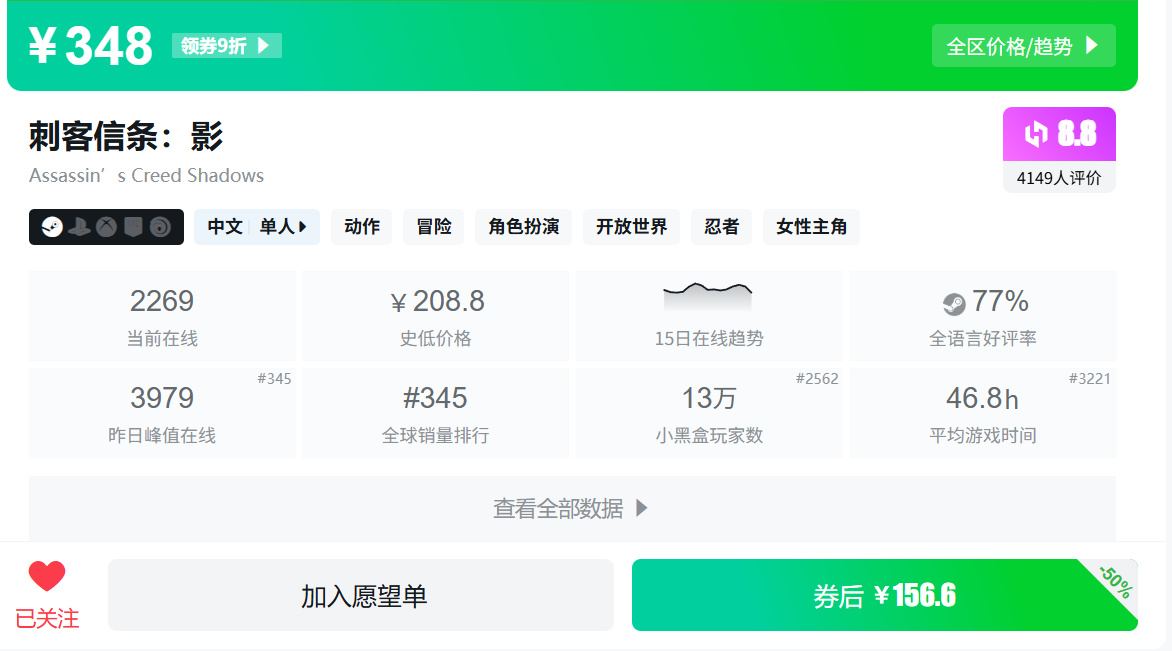The height and width of the screenshot is (651, 1172).
Task: Open 全区价格/趋势 price trend
Action: 1023,46
